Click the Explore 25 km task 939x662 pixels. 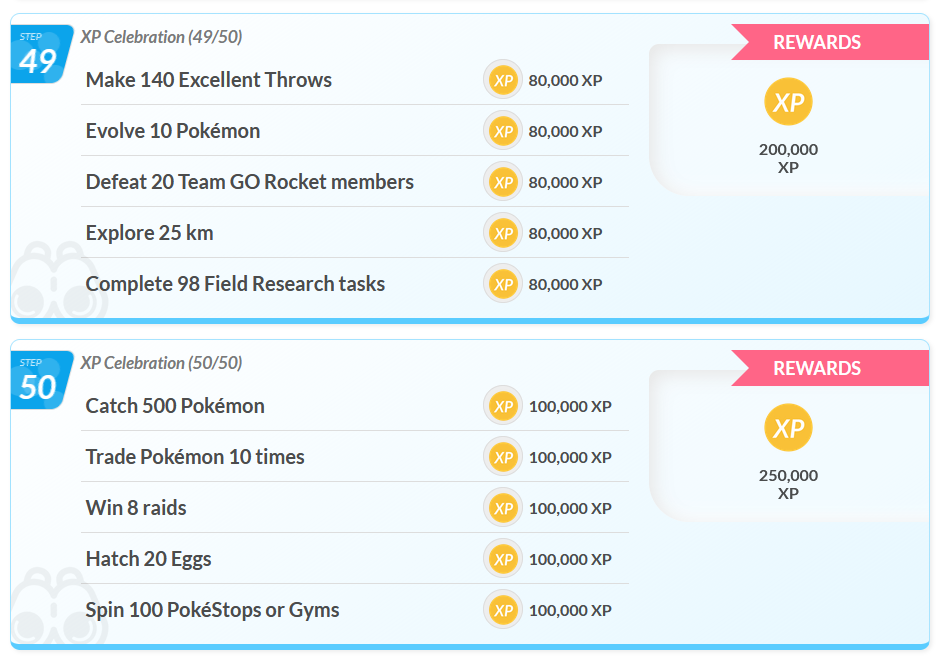[x=150, y=233]
